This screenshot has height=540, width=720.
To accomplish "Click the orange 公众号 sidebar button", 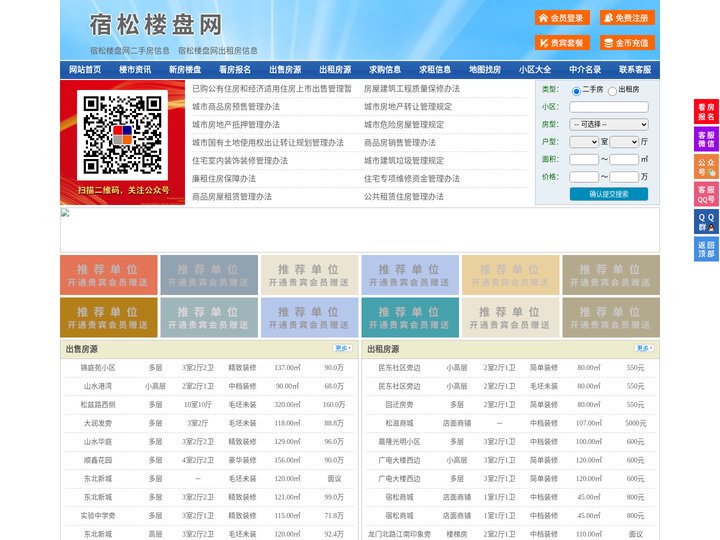I will pyautogui.click(x=706, y=167).
